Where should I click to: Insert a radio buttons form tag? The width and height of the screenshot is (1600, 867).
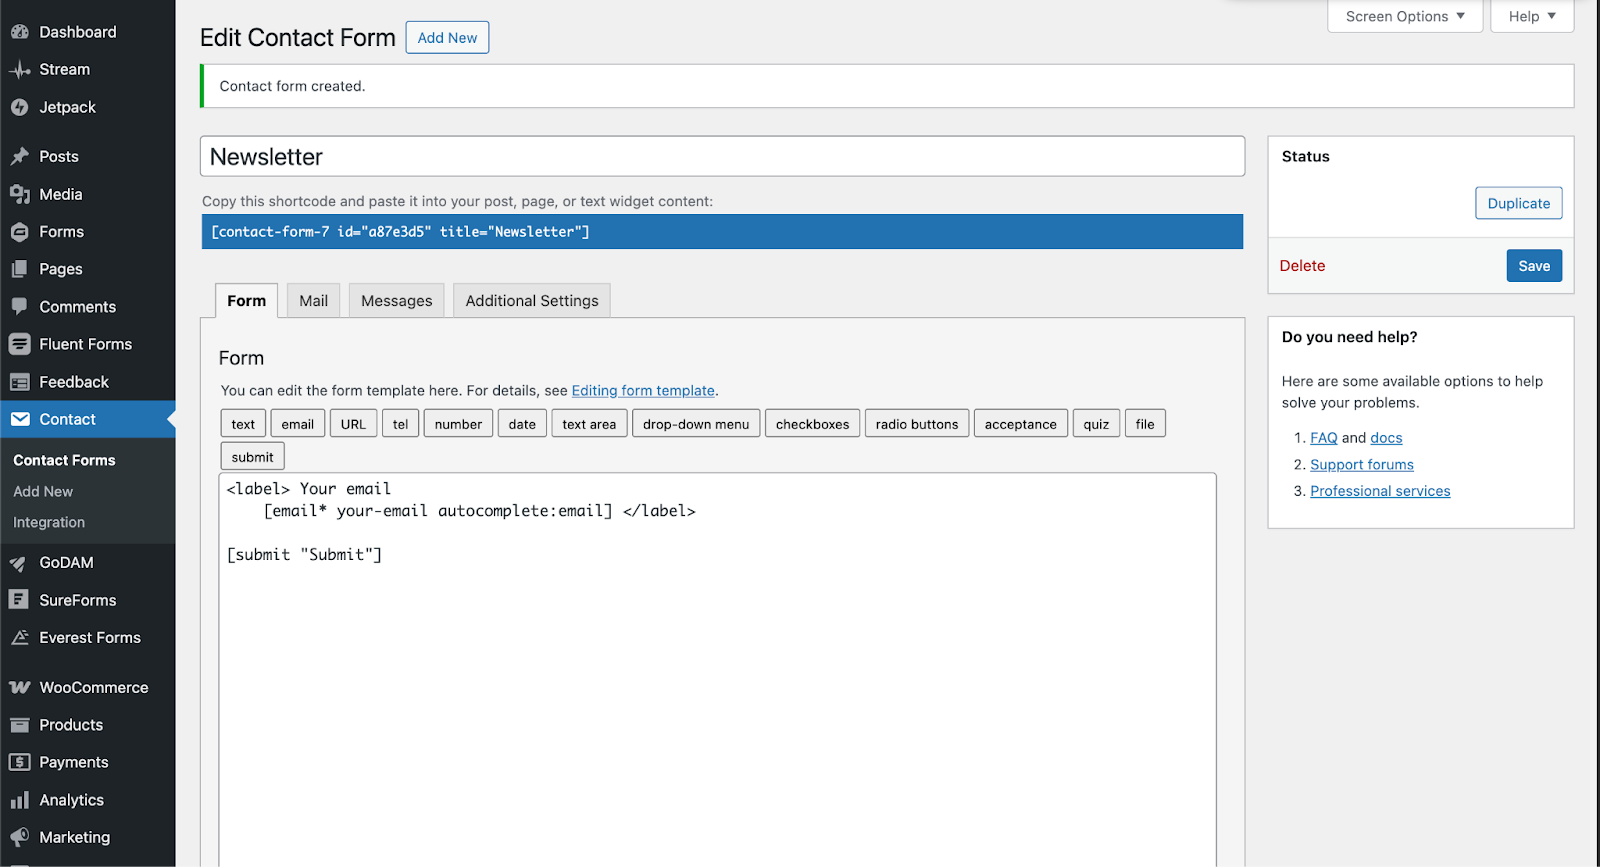click(916, 424)
